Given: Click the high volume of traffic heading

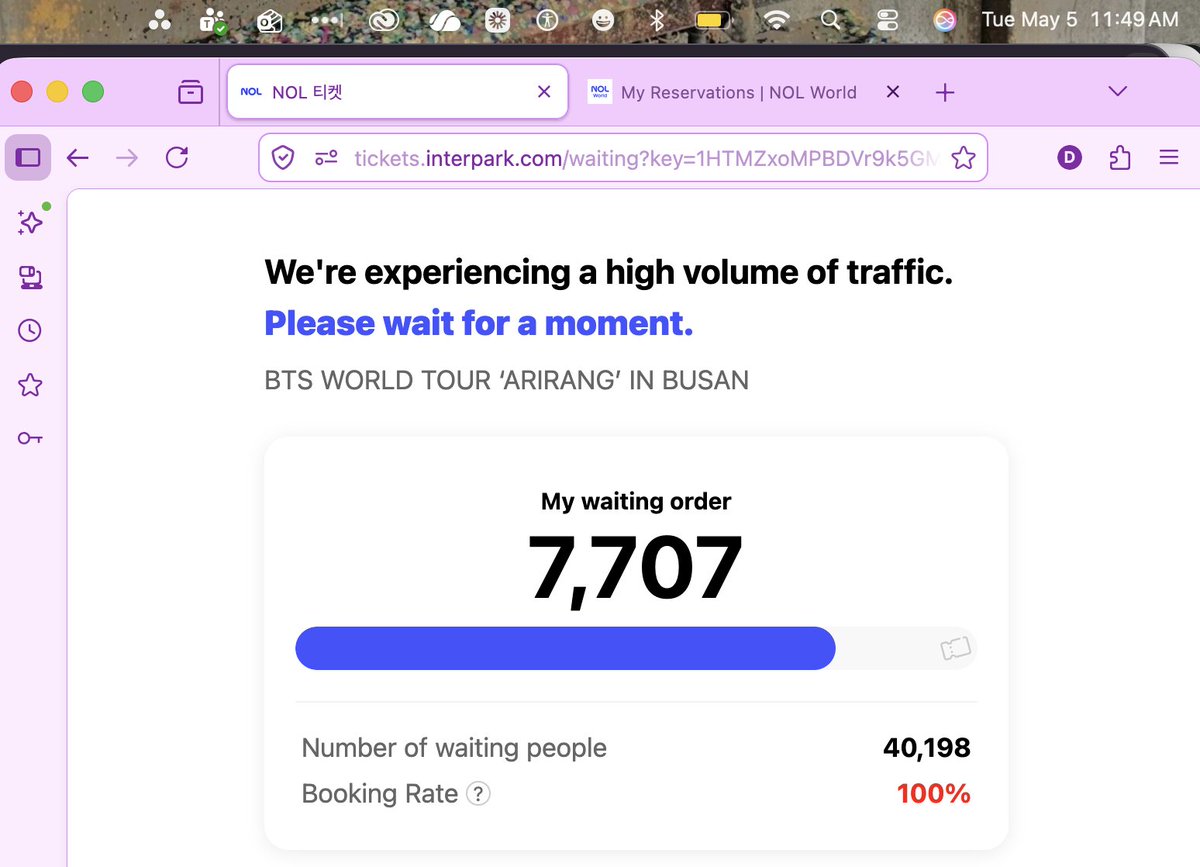Looking at the screenshot, I should (609, 272).
